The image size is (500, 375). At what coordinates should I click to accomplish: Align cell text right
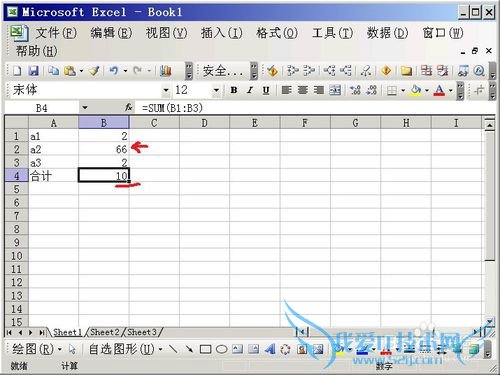click(319, 90)
